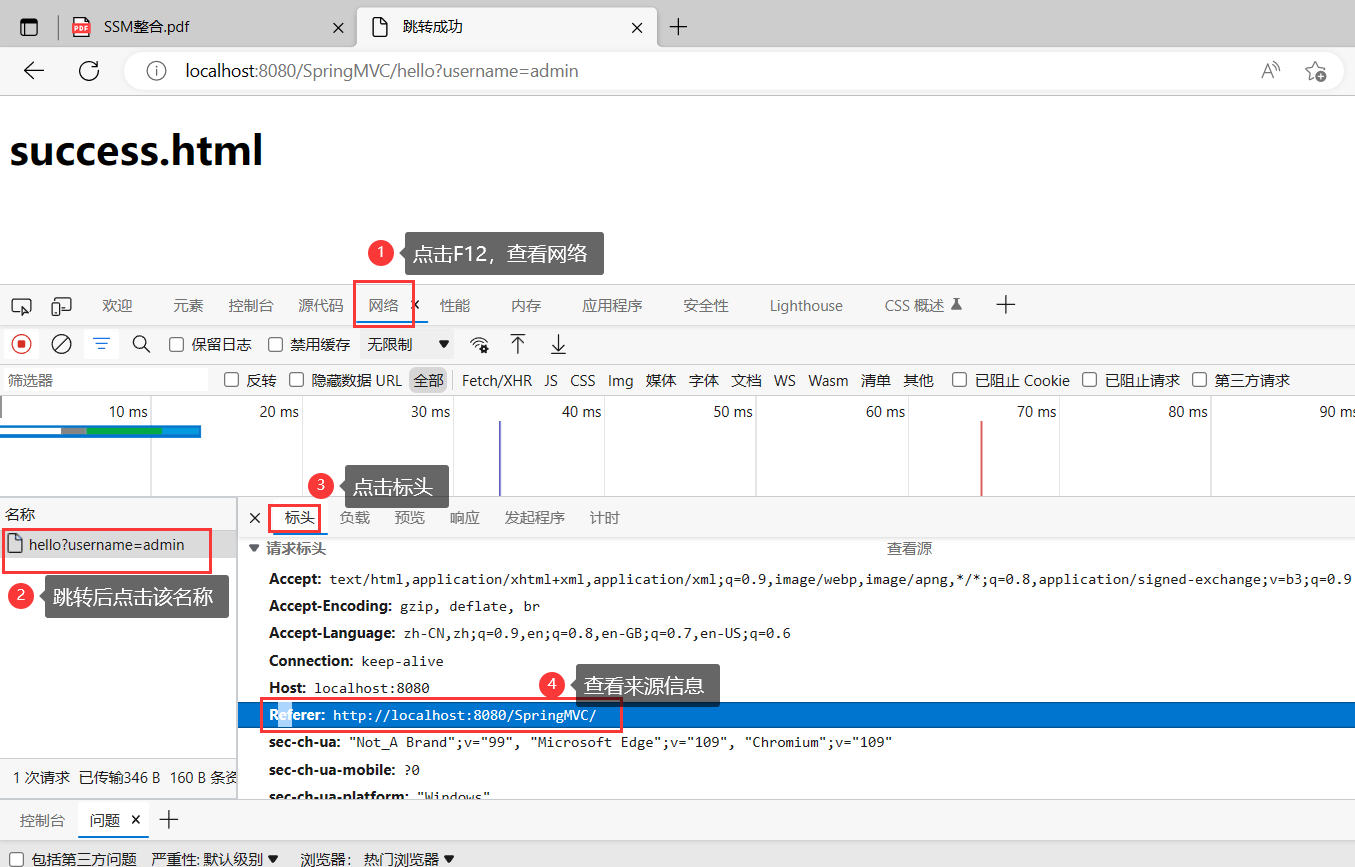Open the Lighthouse DevTools tab
The height and width of the screenshot is (867, 1355).
coord(806,306)
